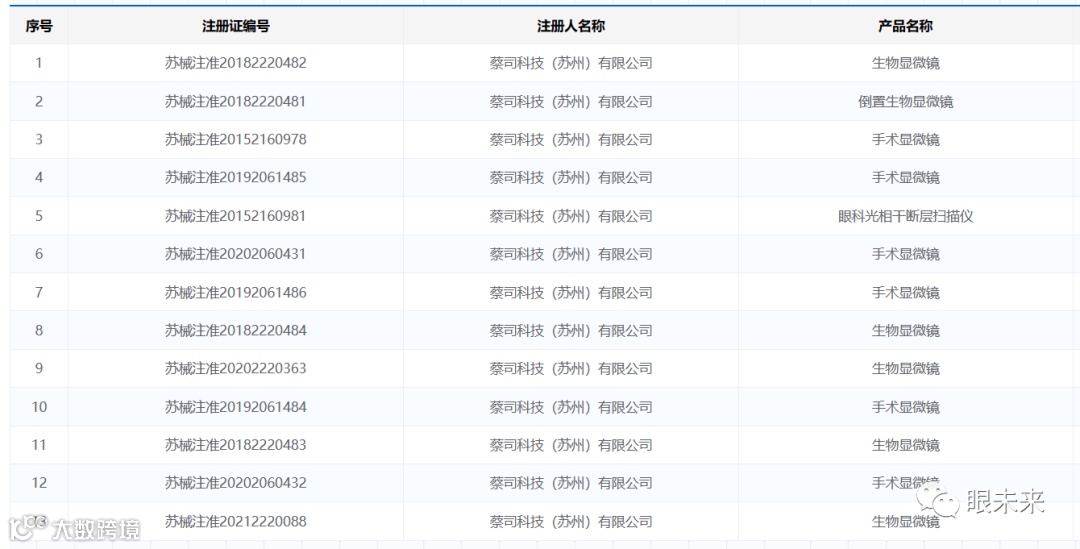
Task: Select registration number 苏械注准20192061485
Action: [x=236, y=177]
